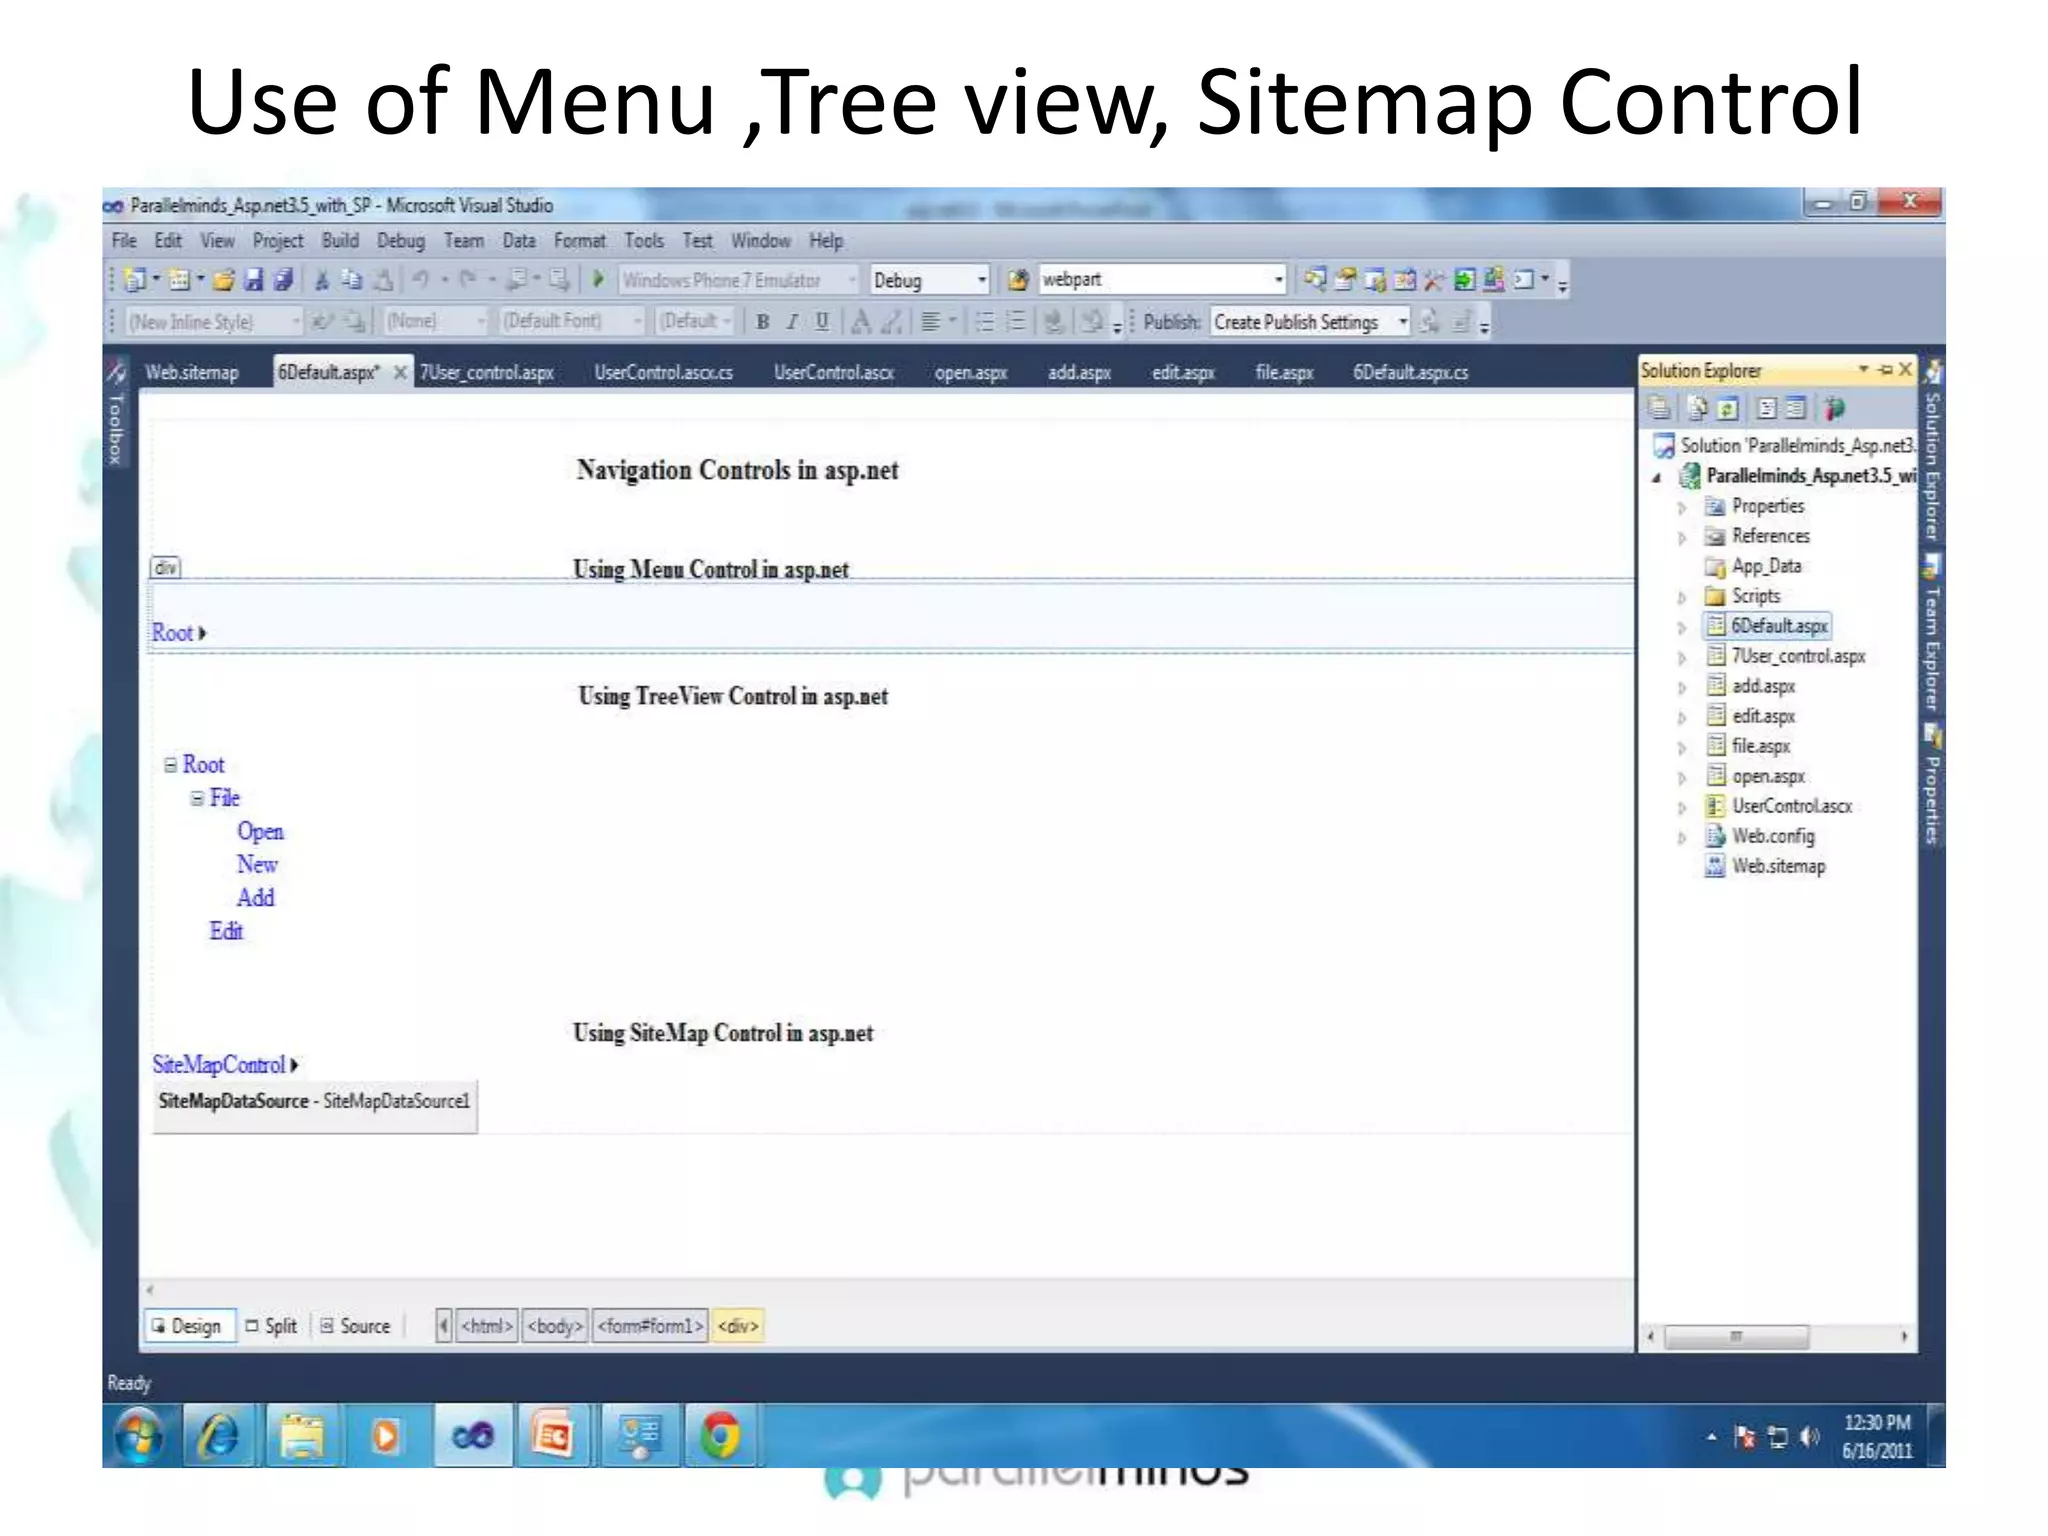Open the Format menu
This screenshot has width=2048, height=1536.
(x=580, y=240)
